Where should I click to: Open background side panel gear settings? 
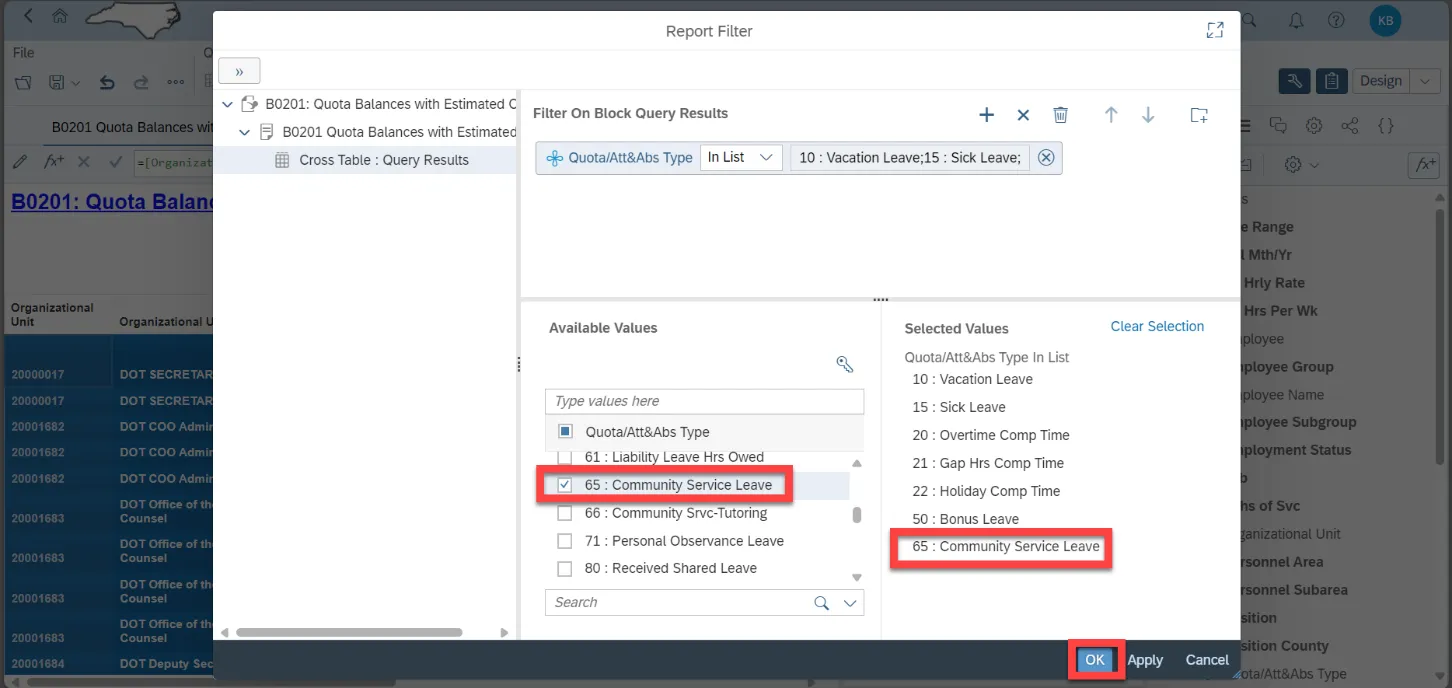[x=1314, y=126]
